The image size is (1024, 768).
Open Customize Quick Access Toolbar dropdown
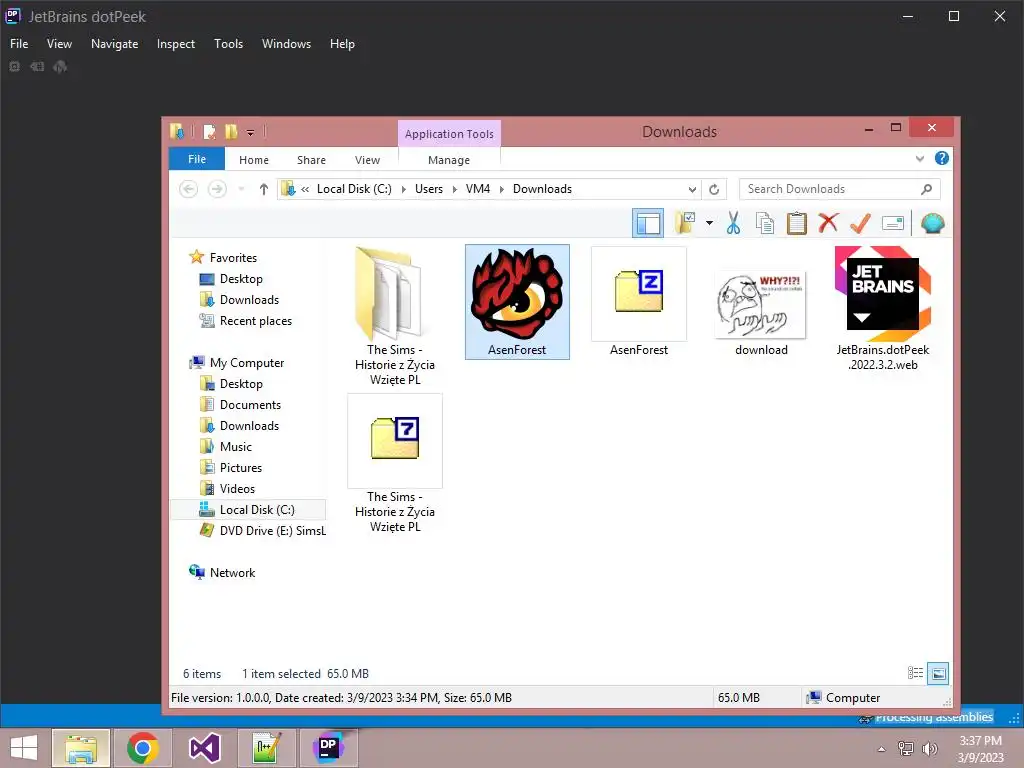pos(250,133)
